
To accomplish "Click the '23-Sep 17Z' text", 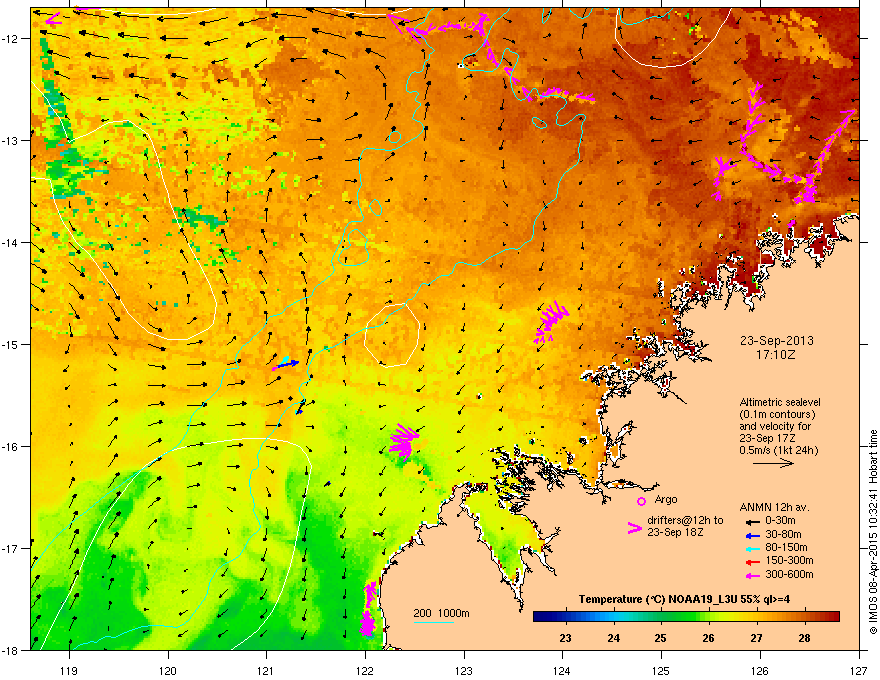I will click(x=767, y=438).
